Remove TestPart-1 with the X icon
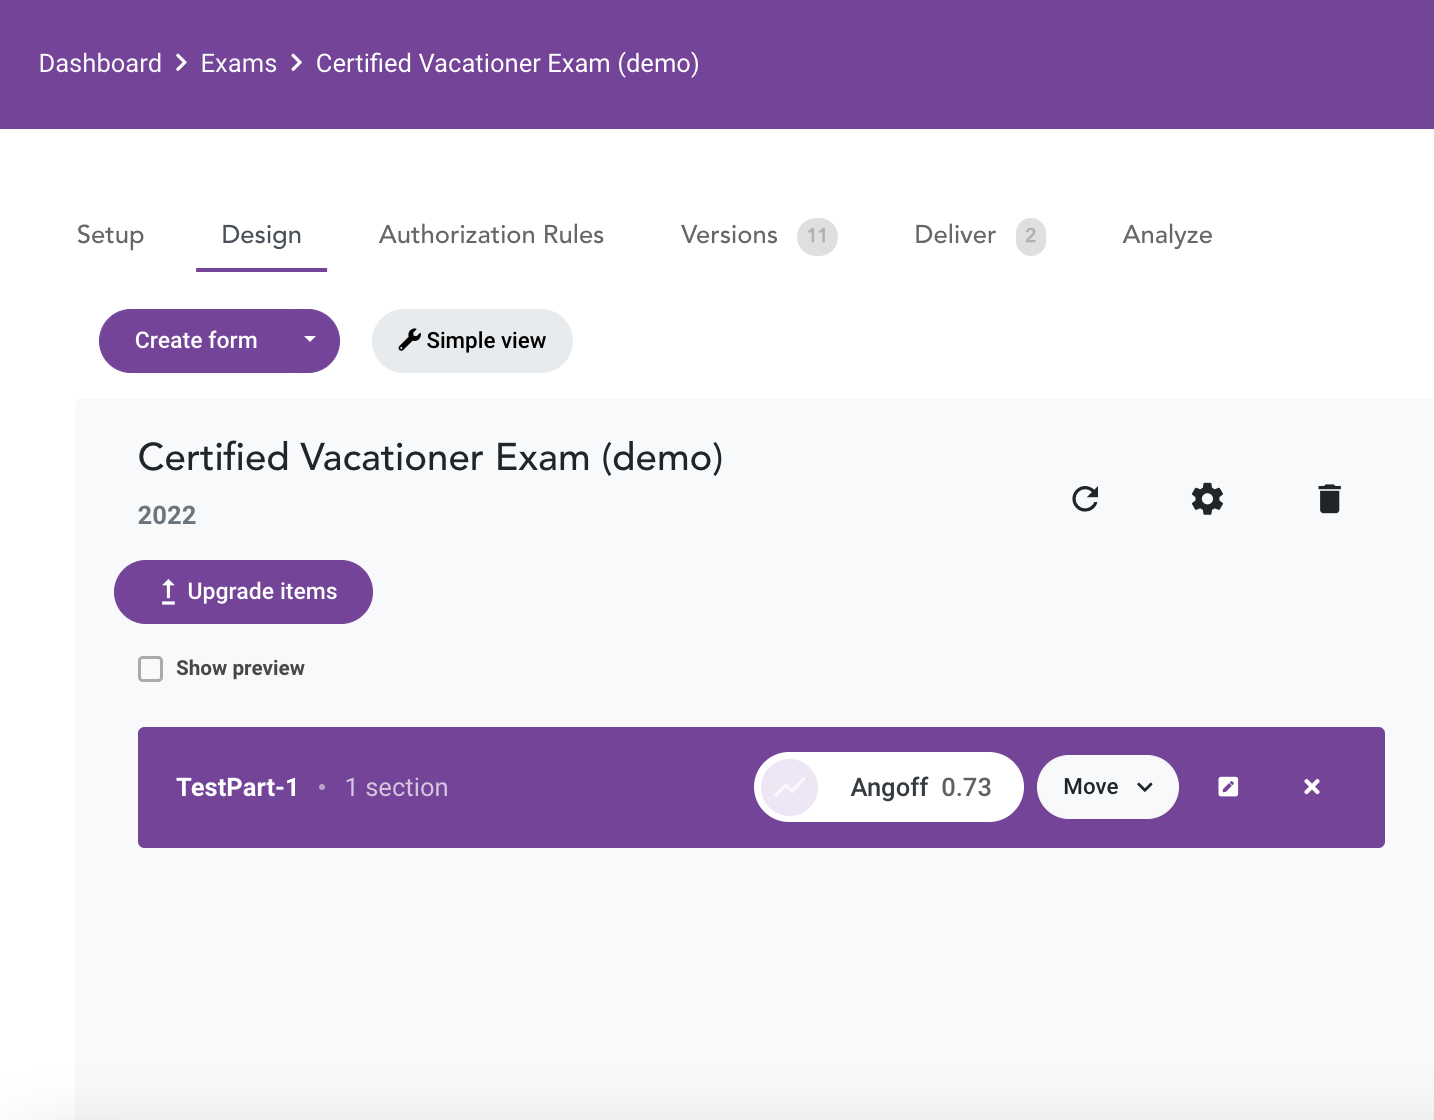Screen dimensions: 1434x1120 (x=1312, y=787)
